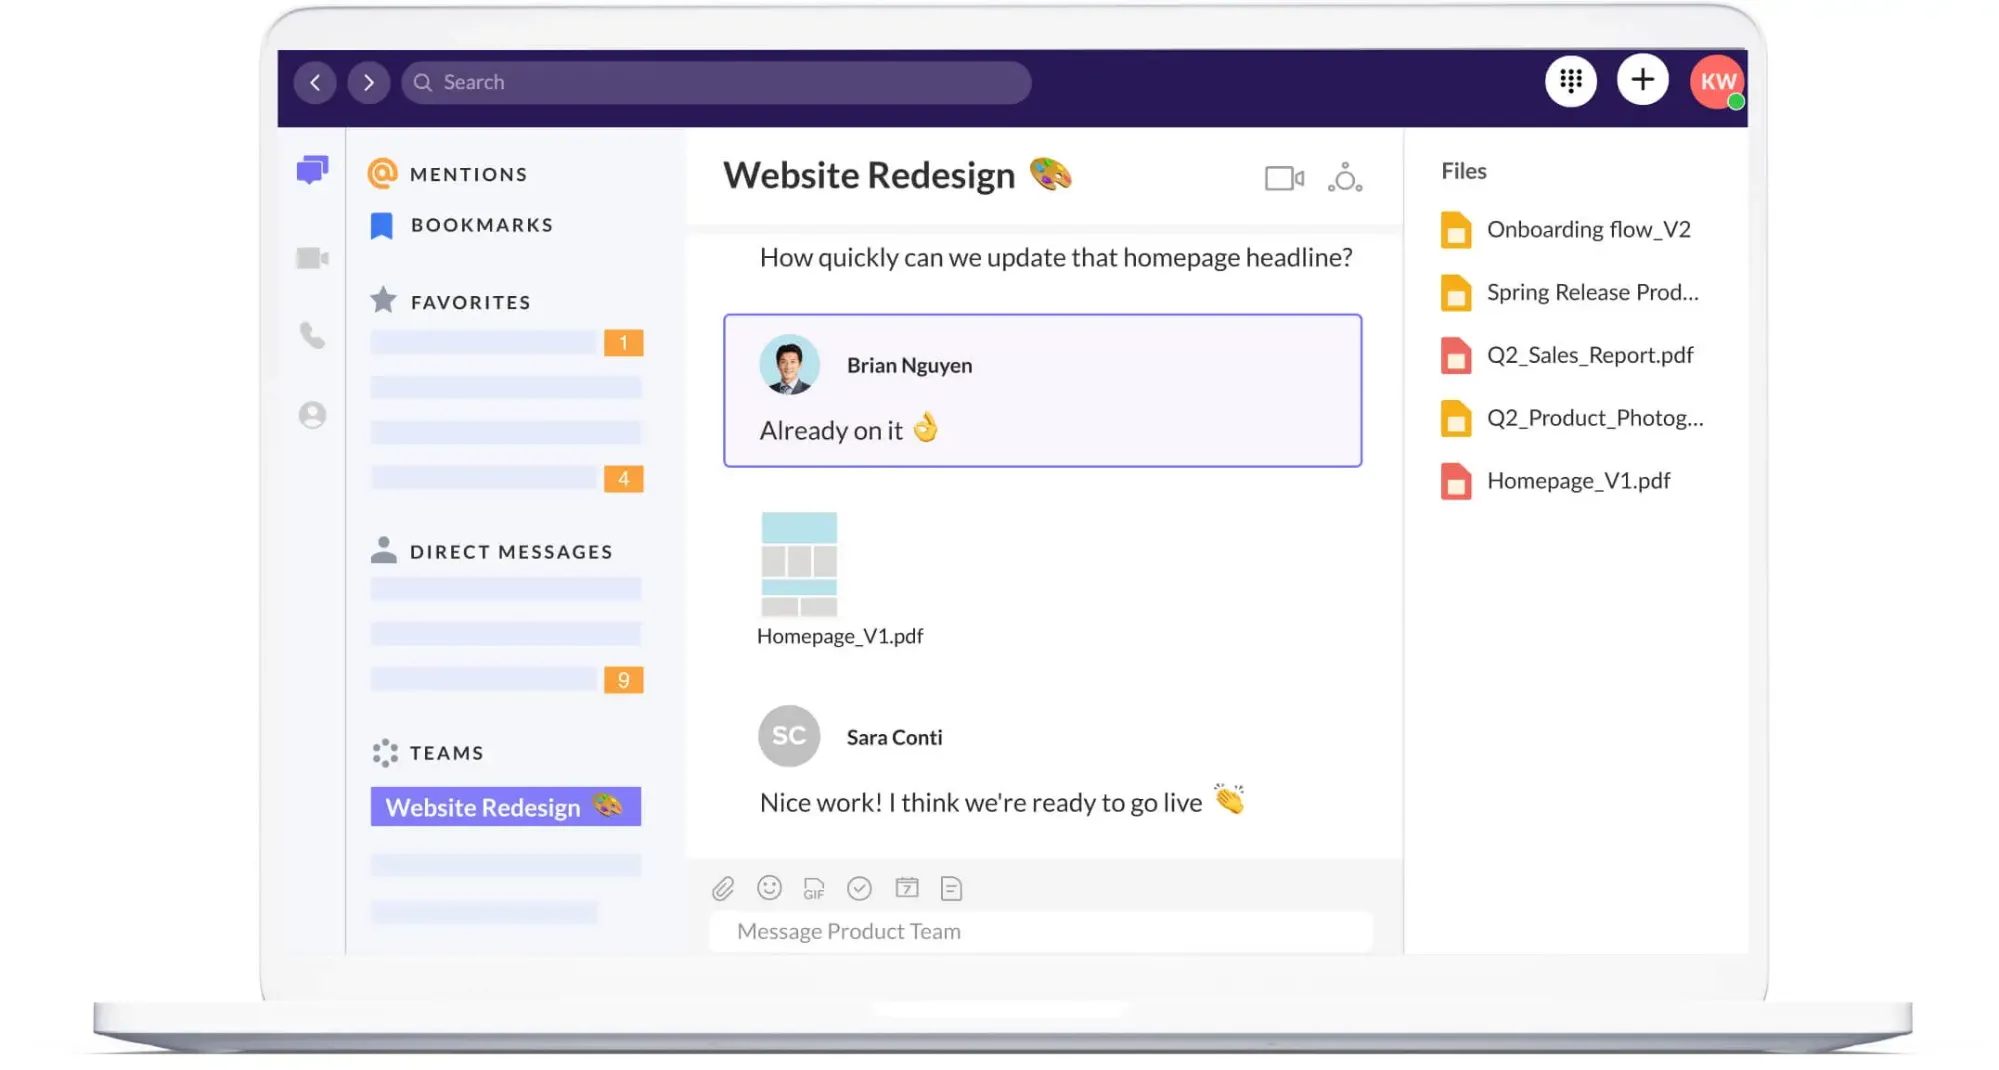Click the plus new item button
This screenshot has height=1070, width=1999.
(x=1642, y=81)
